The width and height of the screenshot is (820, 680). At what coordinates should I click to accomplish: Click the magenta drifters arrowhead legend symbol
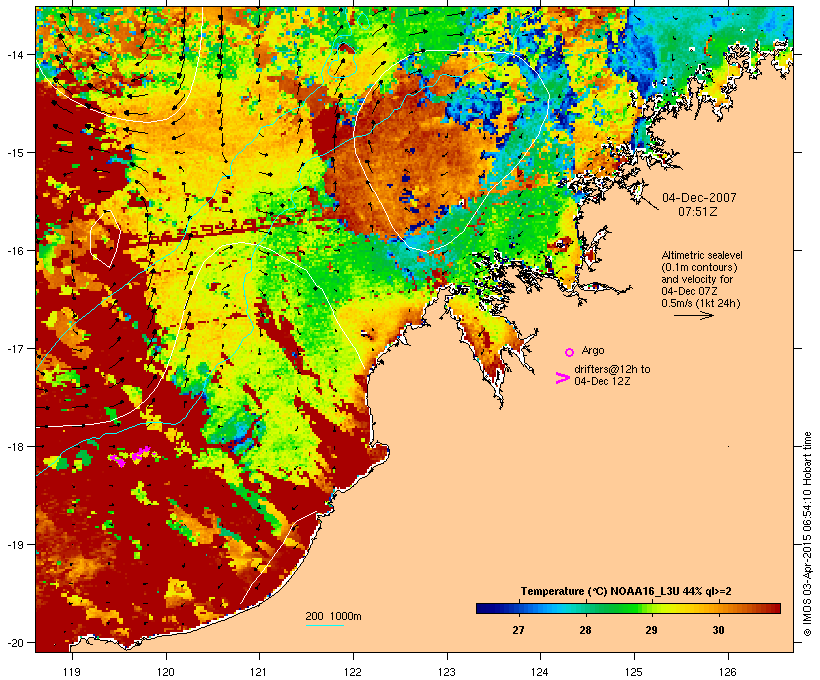coord(562,378)
